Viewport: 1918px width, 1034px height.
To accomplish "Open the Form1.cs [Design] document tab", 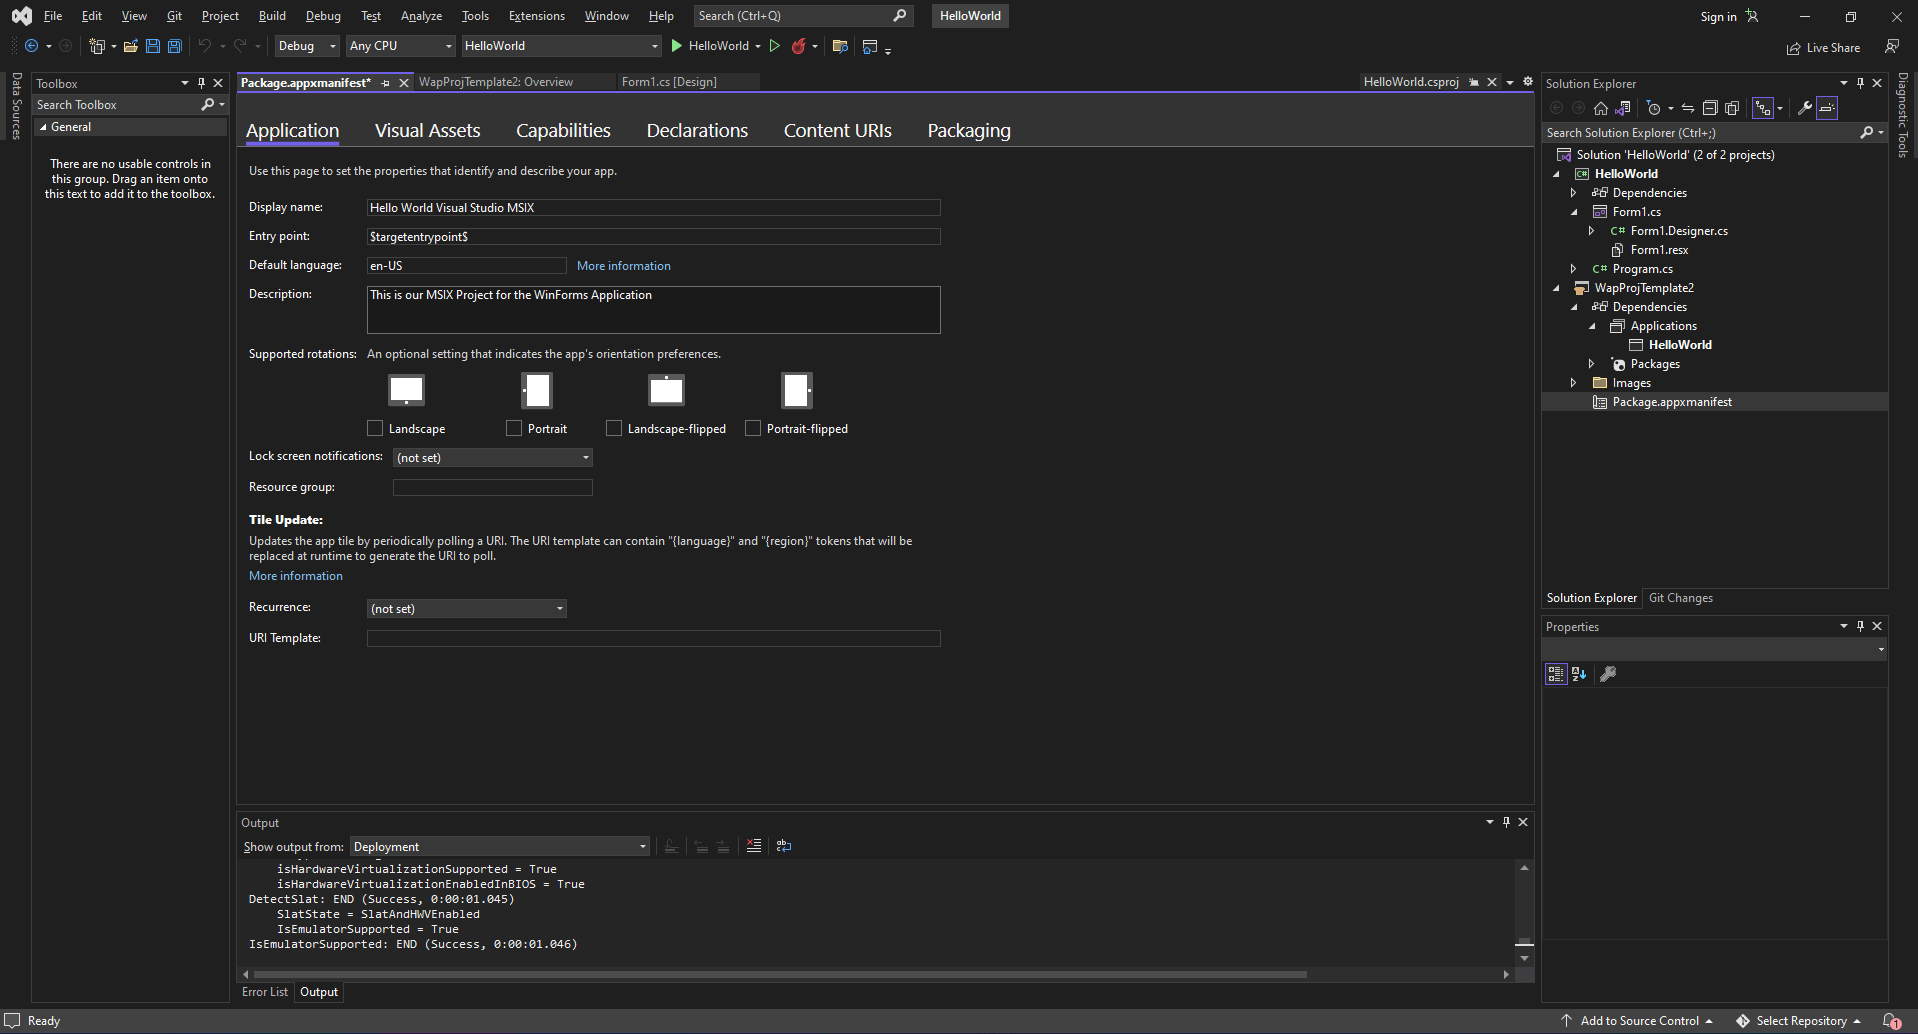I will 669,82.
